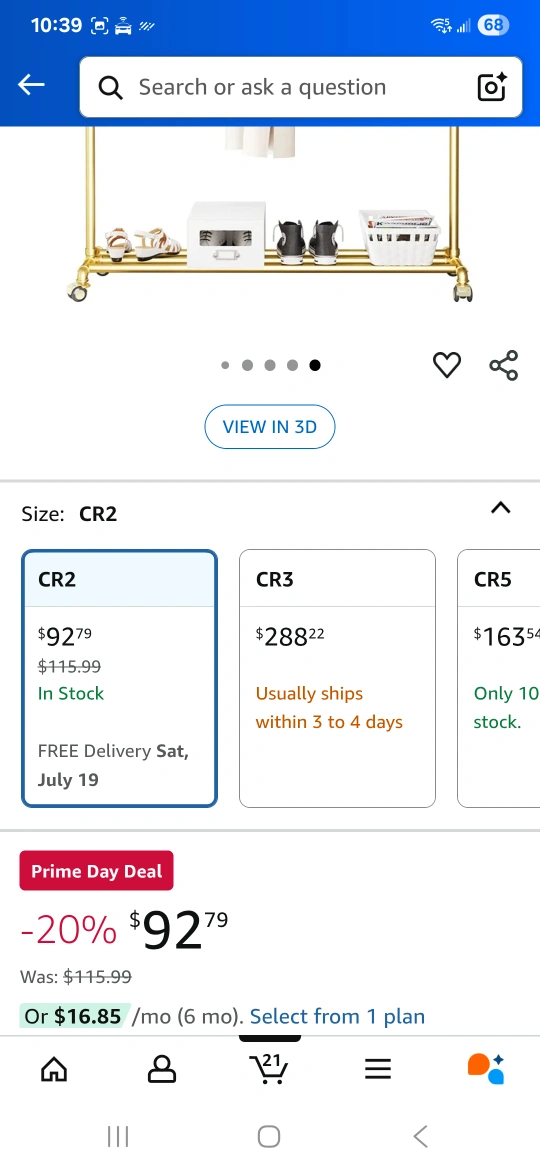Select the CR5 size option
Screen dimensions: 540x1170
pos(498,678)
